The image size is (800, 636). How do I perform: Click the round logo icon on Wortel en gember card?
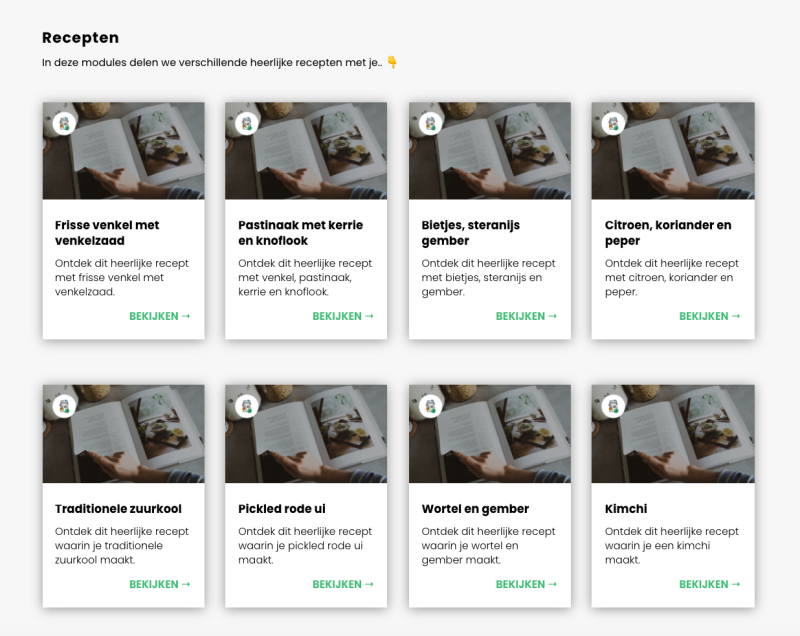tap(430, 406)
